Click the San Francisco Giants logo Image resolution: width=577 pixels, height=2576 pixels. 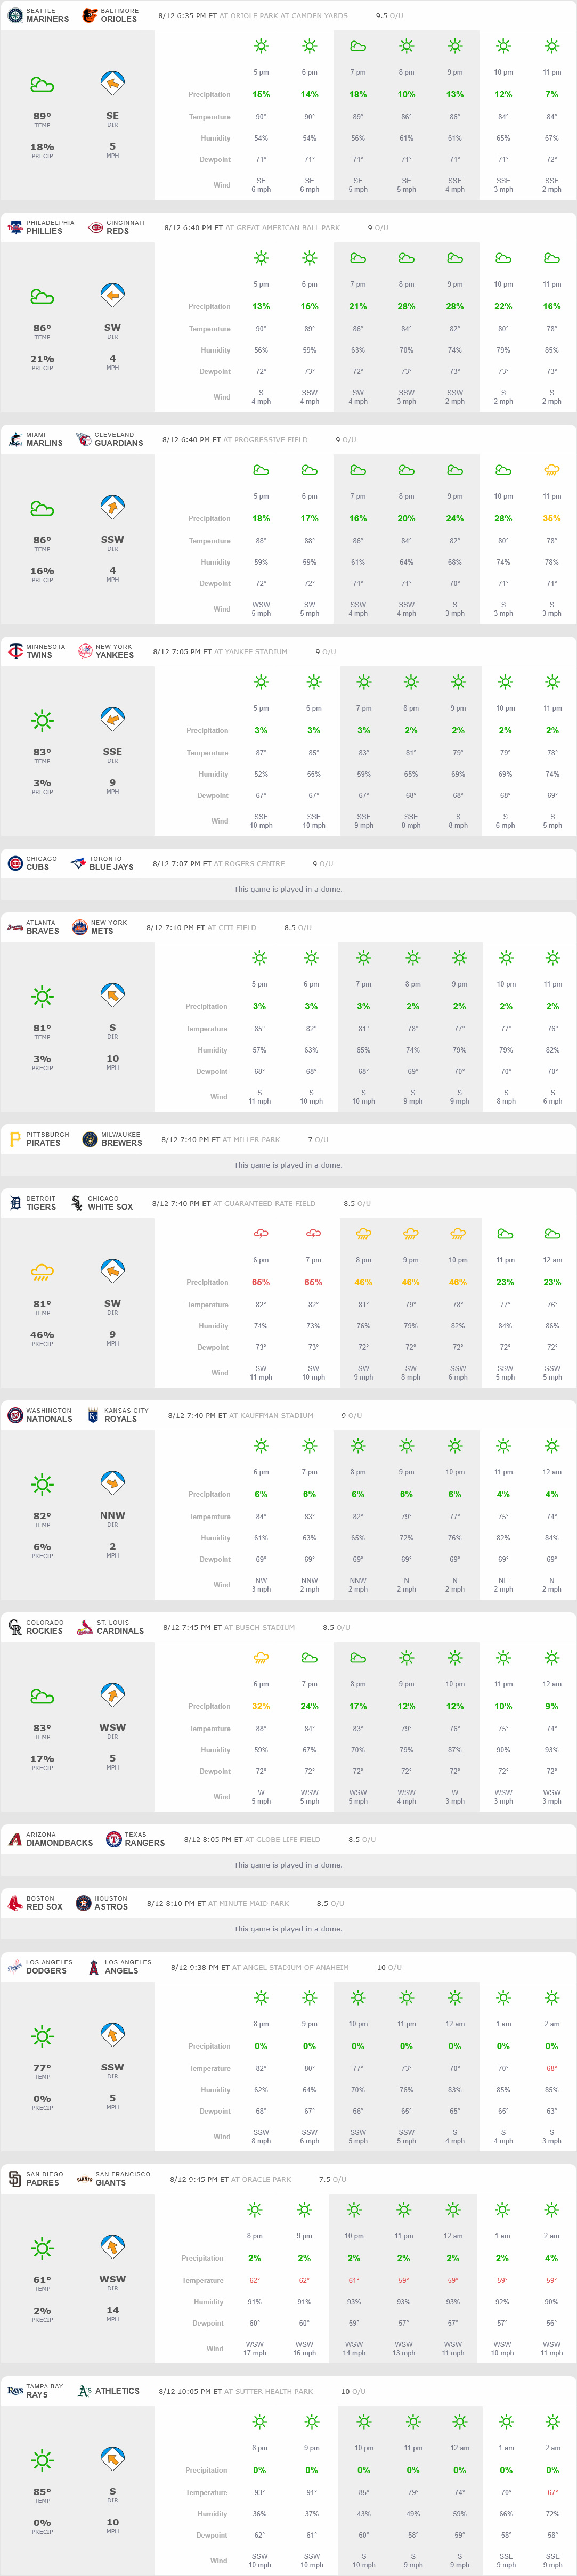[85, 2179]
